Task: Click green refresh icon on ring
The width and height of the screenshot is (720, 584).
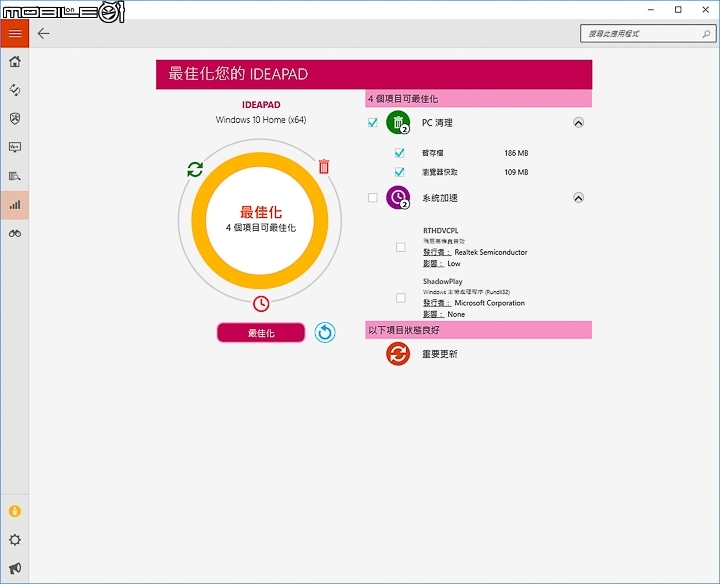Action: pyautogui.click(x=195, y=169)
